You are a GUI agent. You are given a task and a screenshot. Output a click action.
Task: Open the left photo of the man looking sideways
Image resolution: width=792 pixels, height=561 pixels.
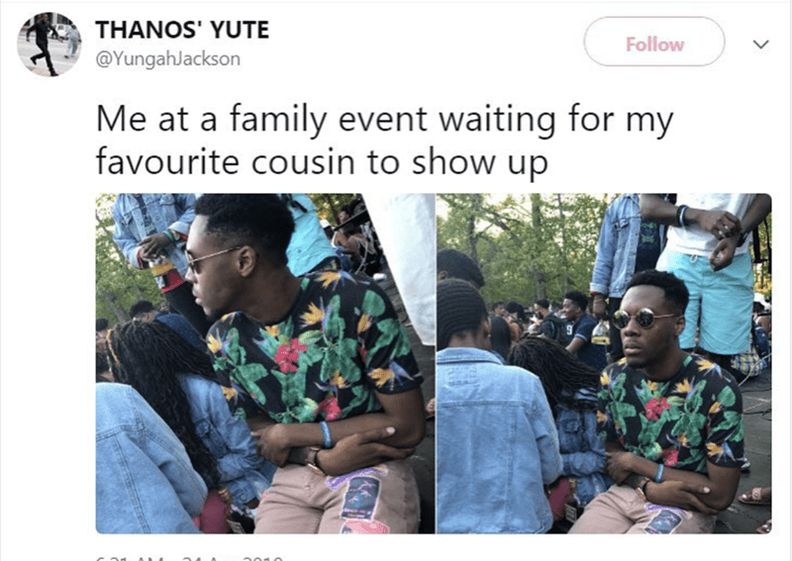[265, 363]
